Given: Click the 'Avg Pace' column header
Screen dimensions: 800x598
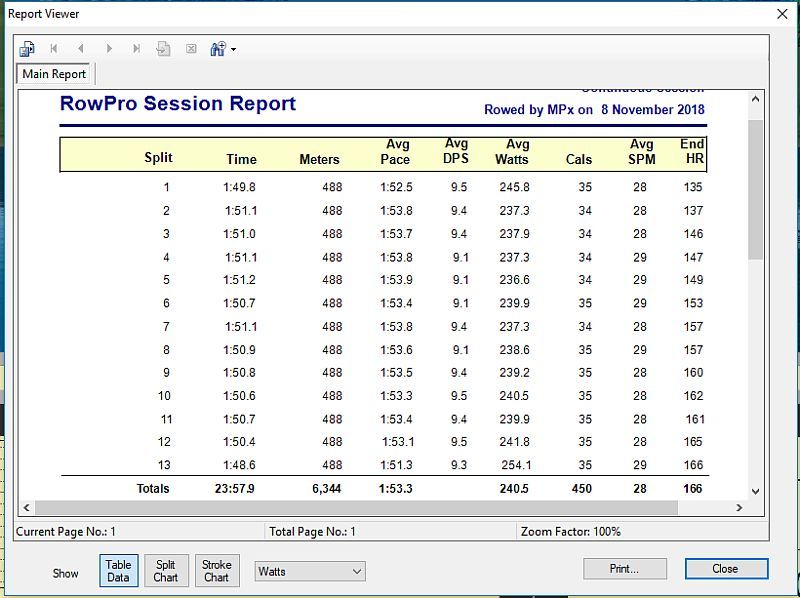Looking at the screenshot, I should click(x=395, y=152).
